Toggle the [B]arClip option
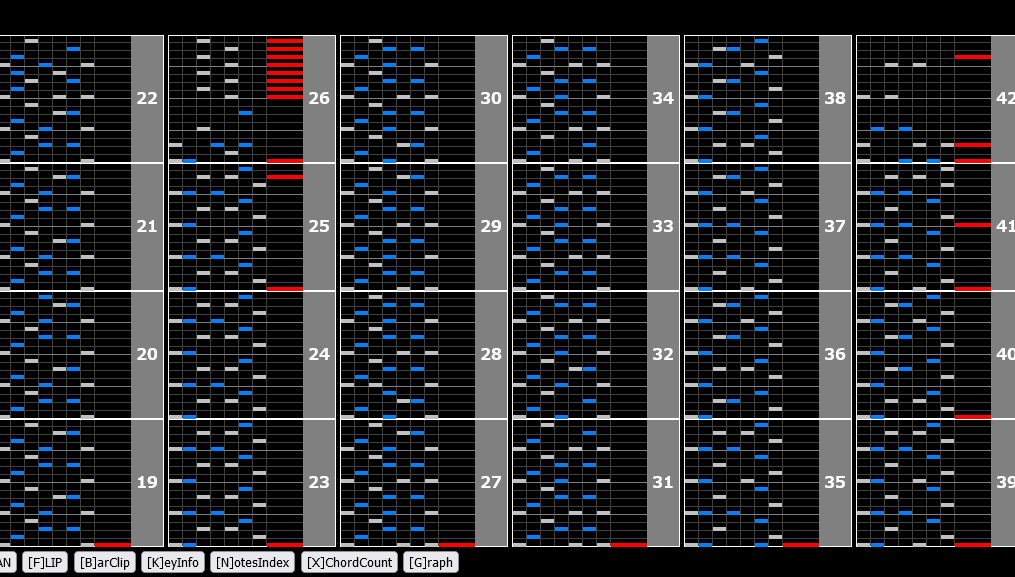Image resolution: width=1015 pixels, height=577 pixels. [105, 562]
